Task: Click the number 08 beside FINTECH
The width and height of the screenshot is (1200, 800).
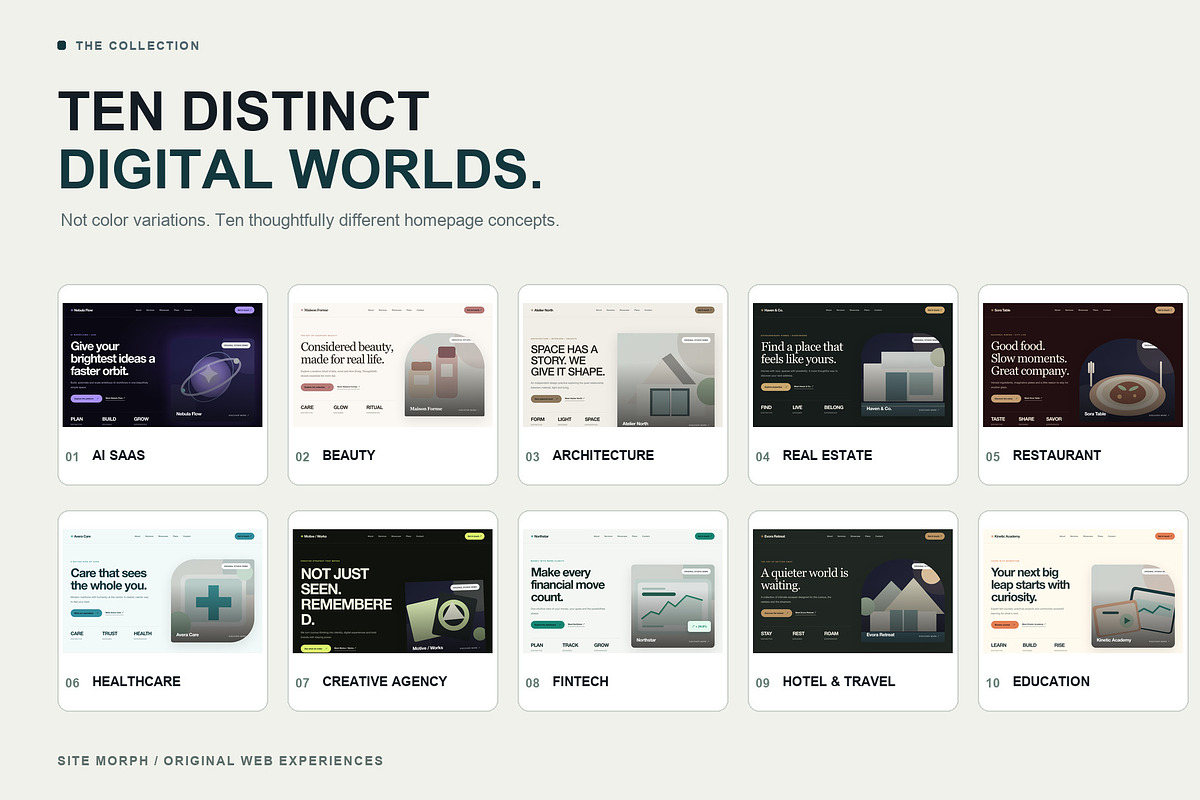Action: click(x=532, y=683)
